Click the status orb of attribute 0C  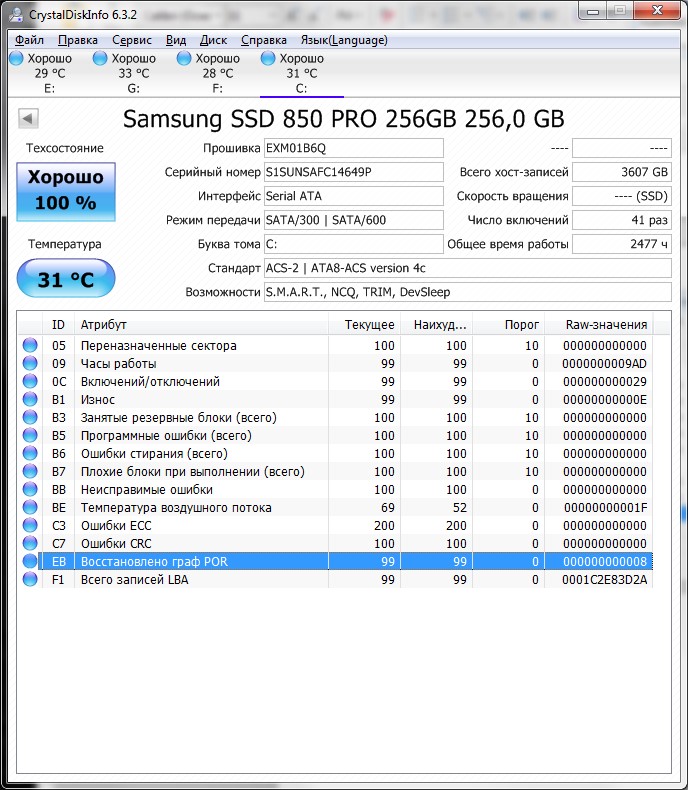30,381
